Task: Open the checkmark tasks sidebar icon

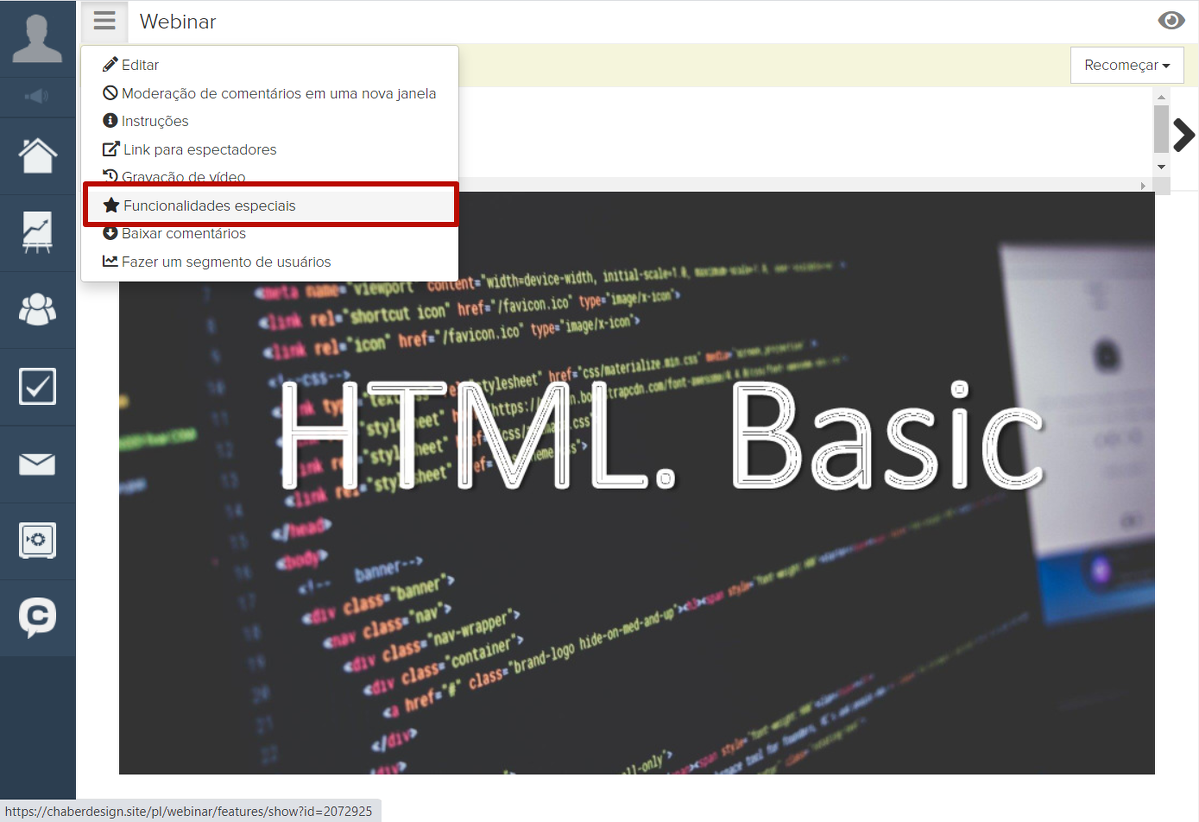Action: pos(37,387)
